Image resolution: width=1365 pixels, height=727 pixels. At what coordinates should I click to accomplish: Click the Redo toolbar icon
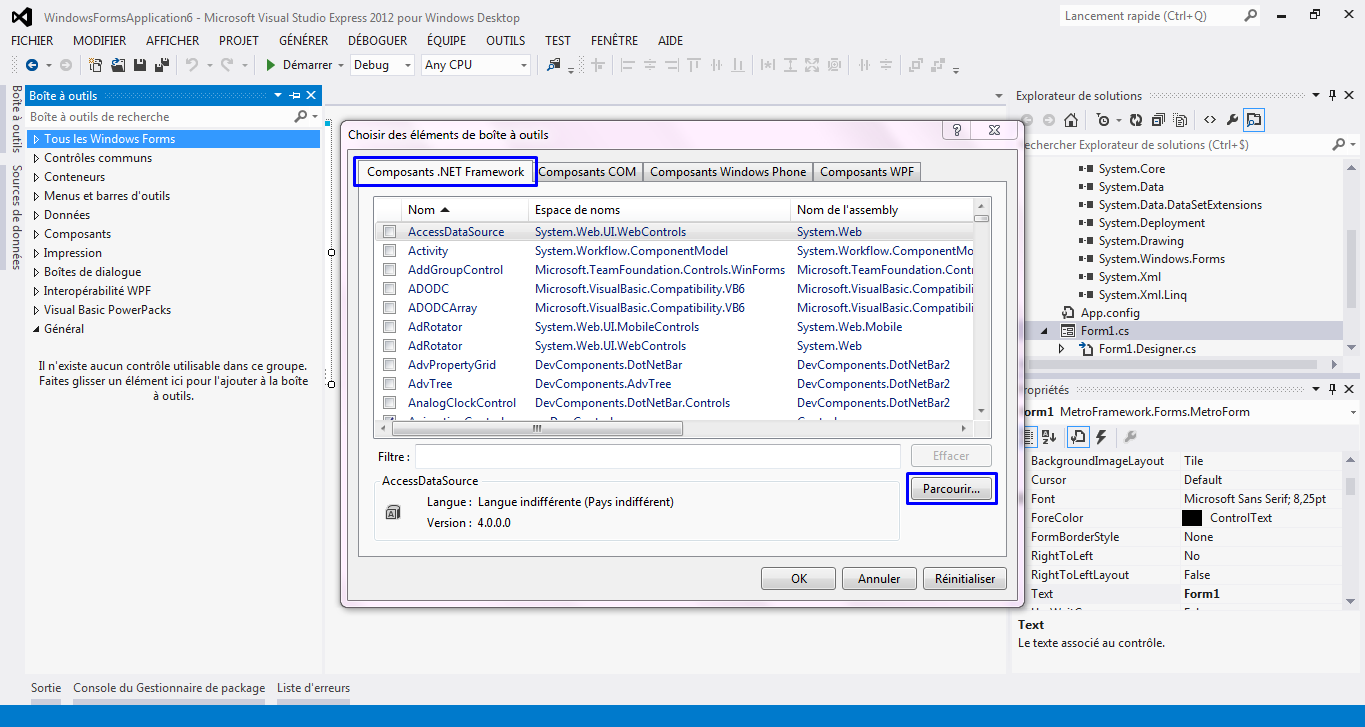pyautogui.click(x=227, y=65)
